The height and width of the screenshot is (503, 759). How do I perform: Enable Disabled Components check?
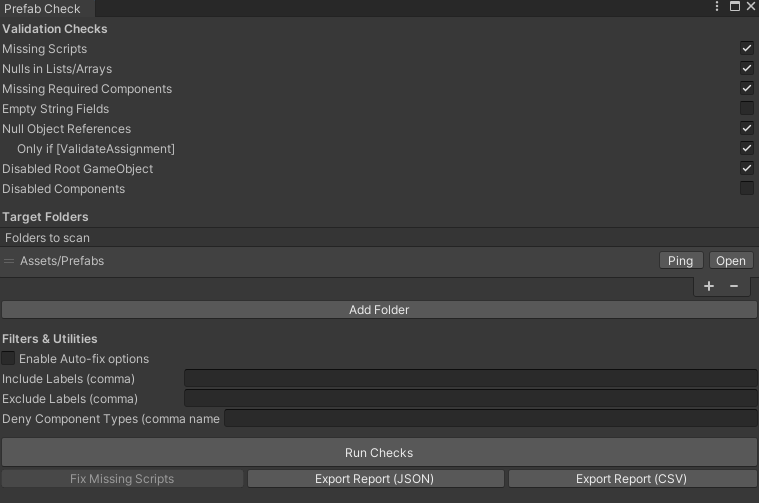point(747,188)
